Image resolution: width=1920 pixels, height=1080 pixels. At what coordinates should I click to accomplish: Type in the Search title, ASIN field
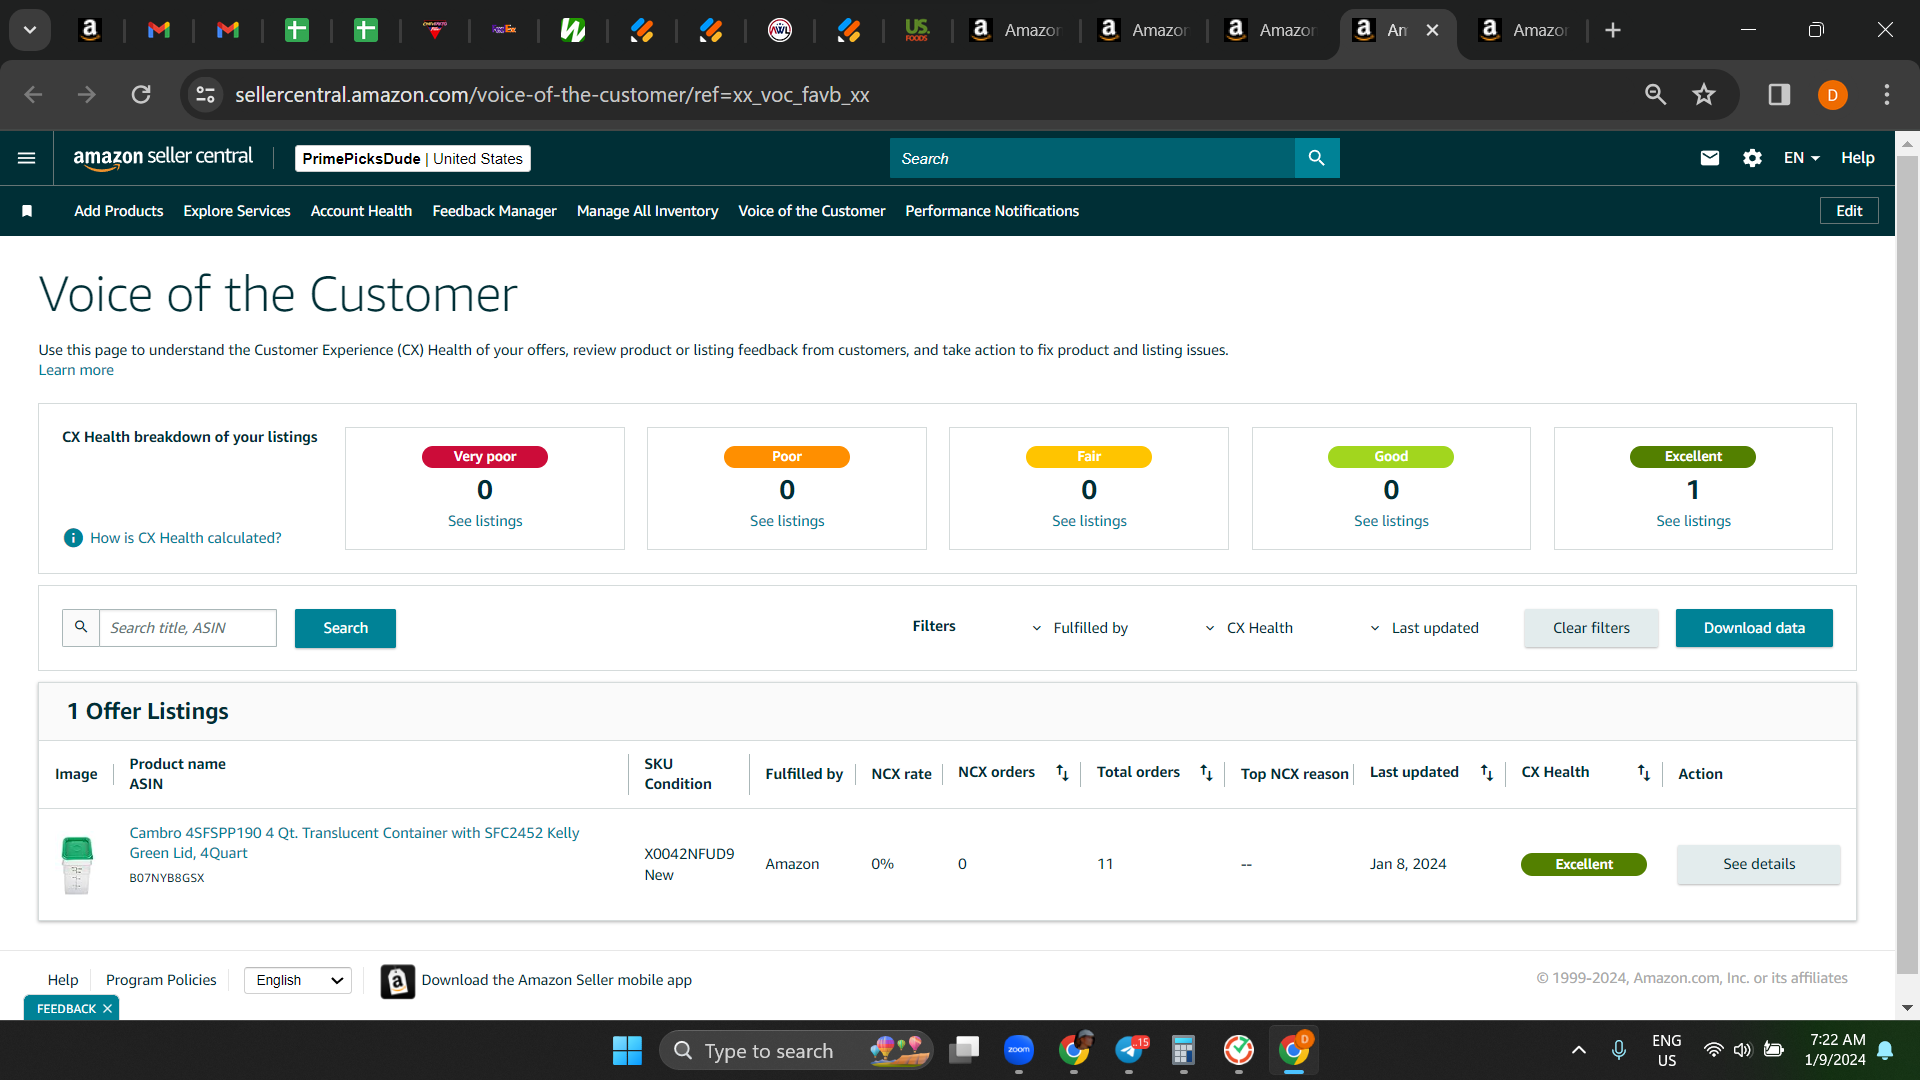coord(187,628)
